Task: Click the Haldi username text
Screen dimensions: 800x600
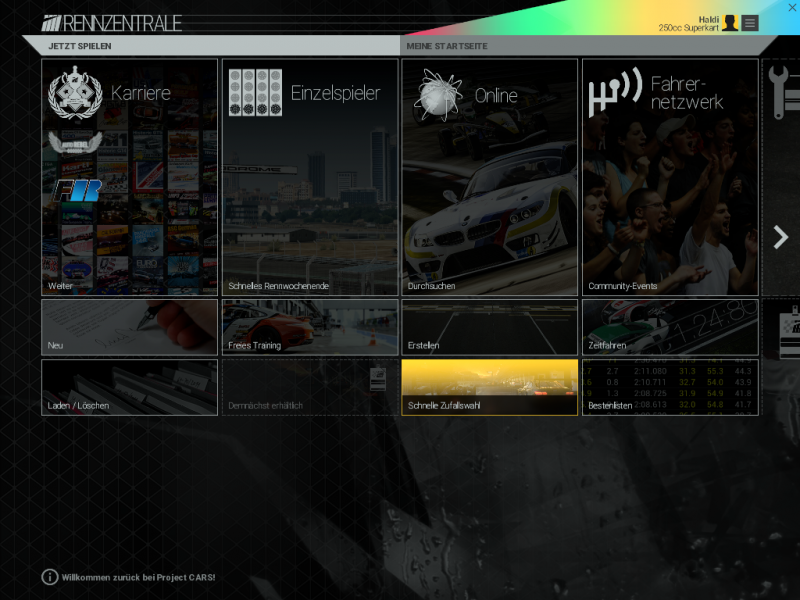Action: tap(709, 19)
